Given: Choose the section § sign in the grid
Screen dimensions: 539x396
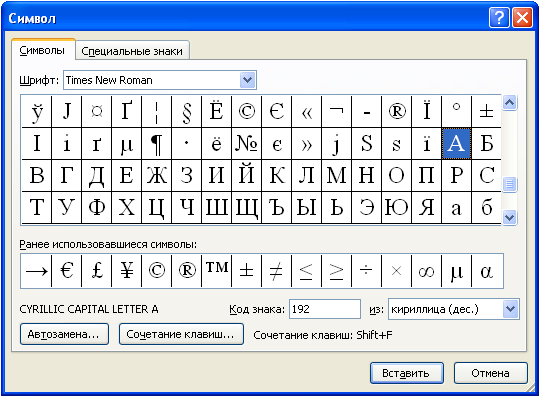Looking at the screenshot, I should [x=186, y=111].
